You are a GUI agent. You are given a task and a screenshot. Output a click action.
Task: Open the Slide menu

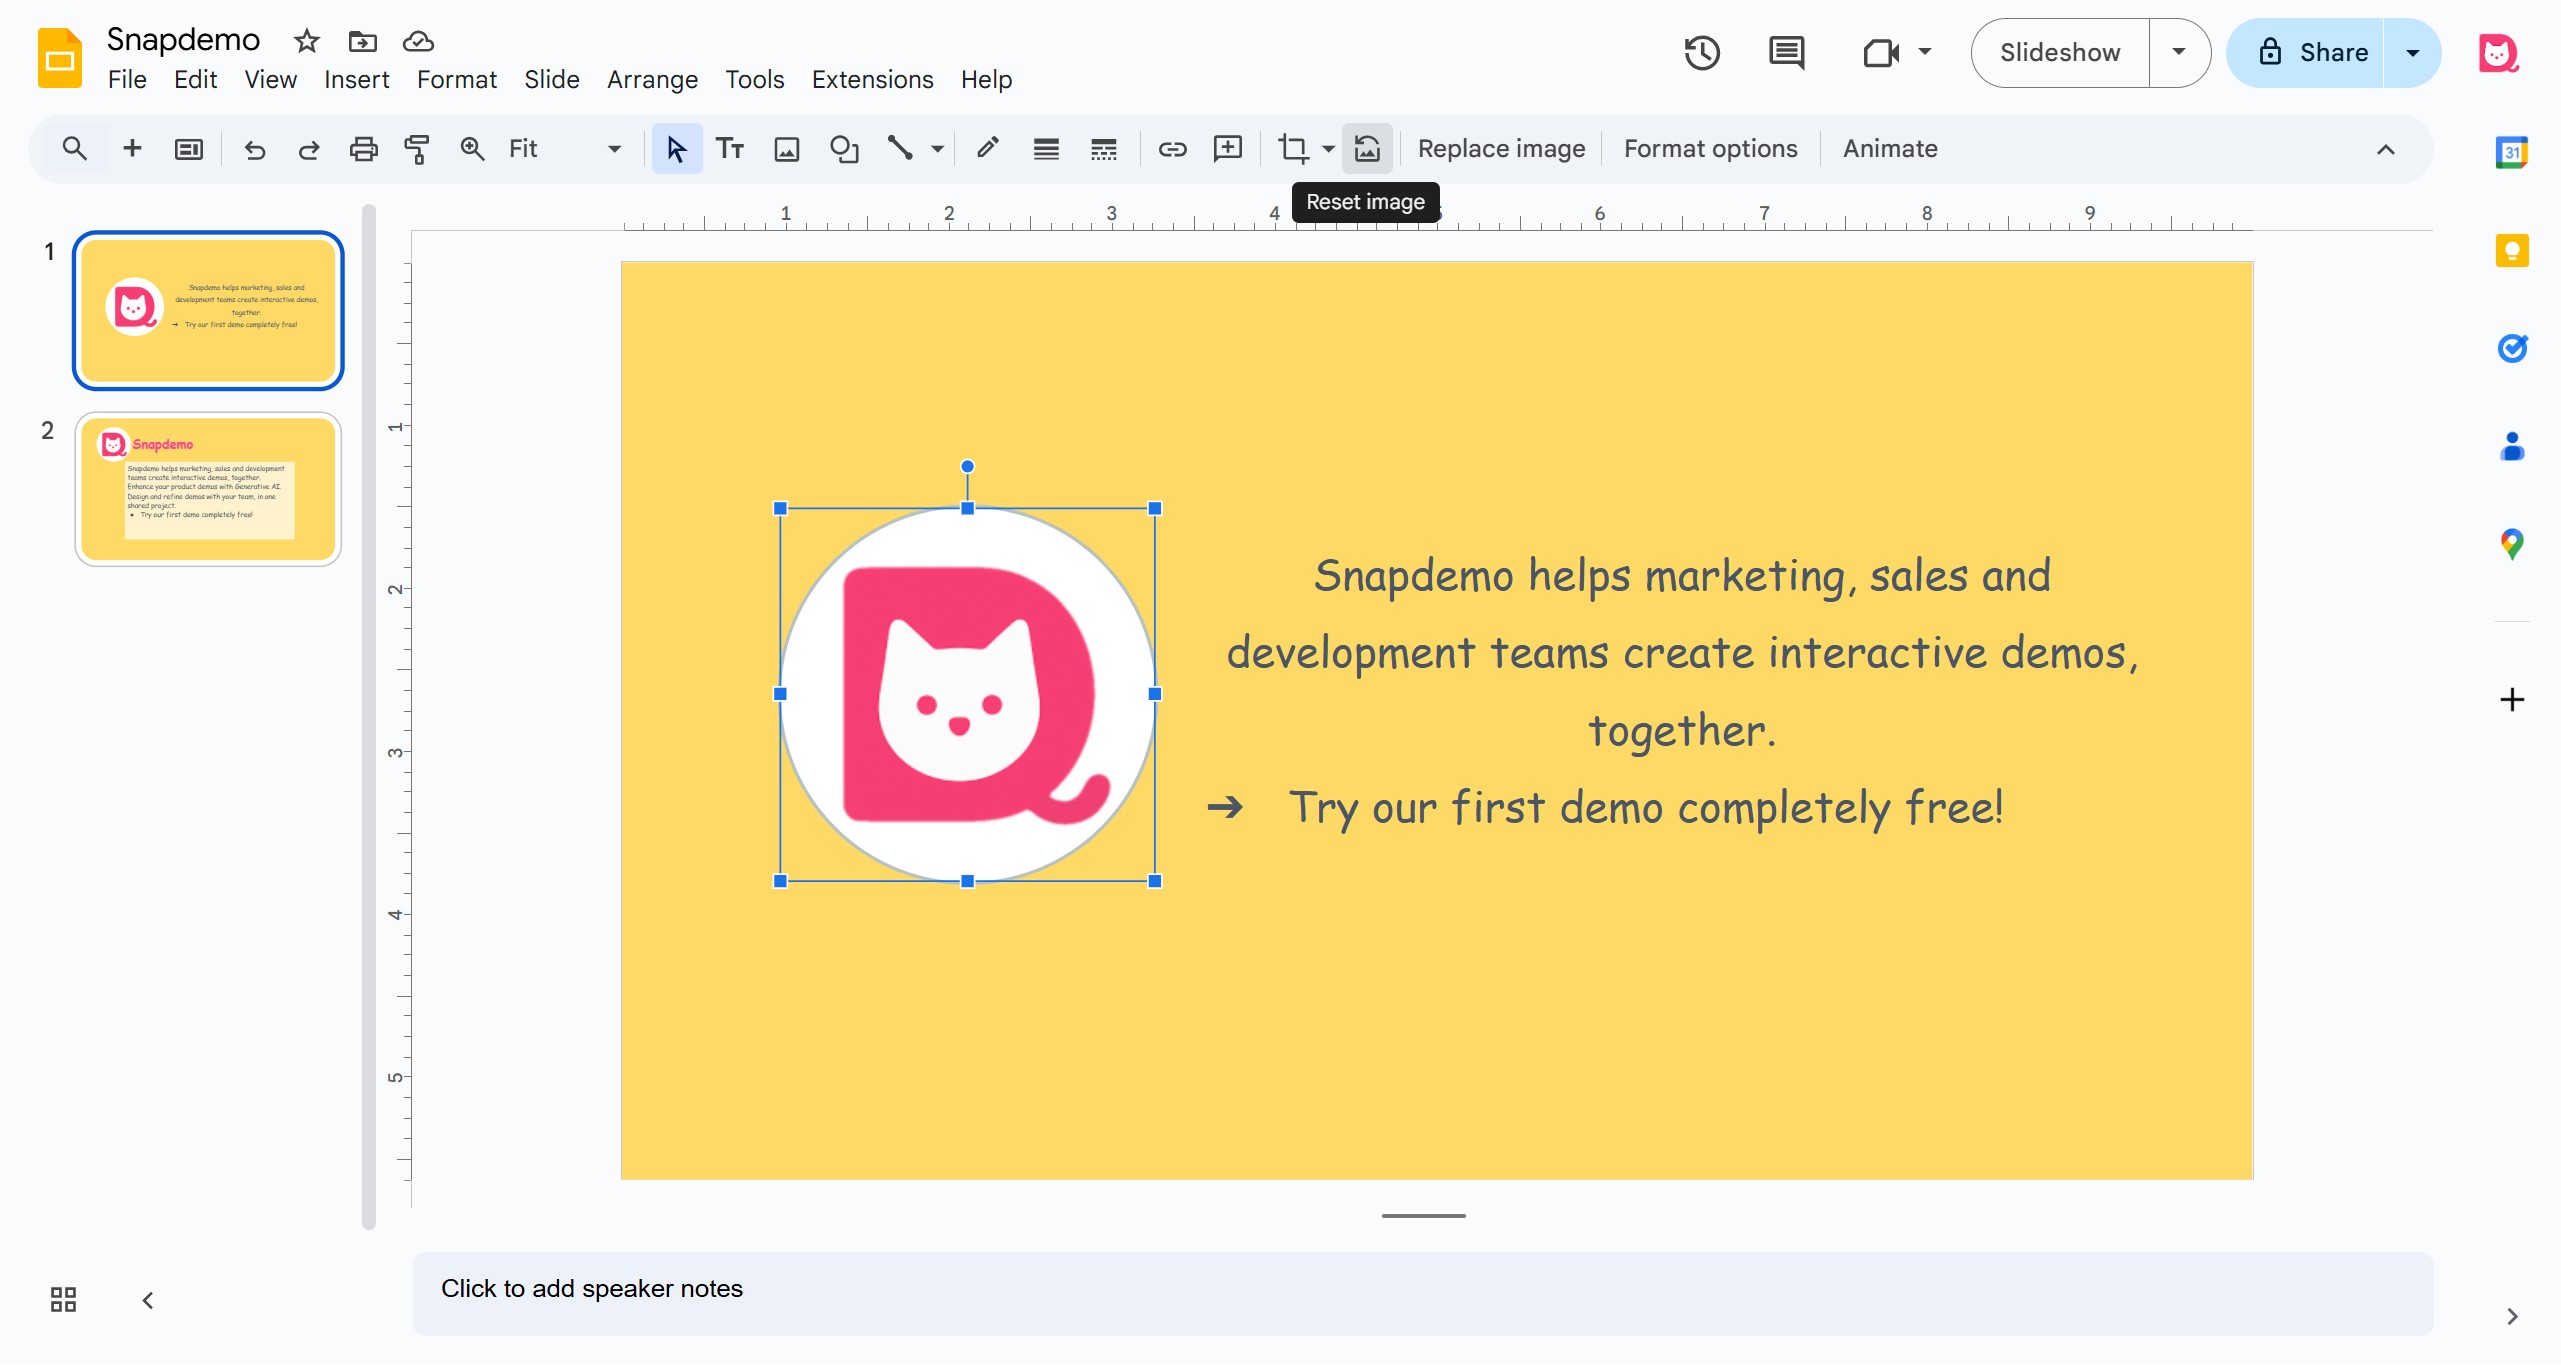point(552,79)
